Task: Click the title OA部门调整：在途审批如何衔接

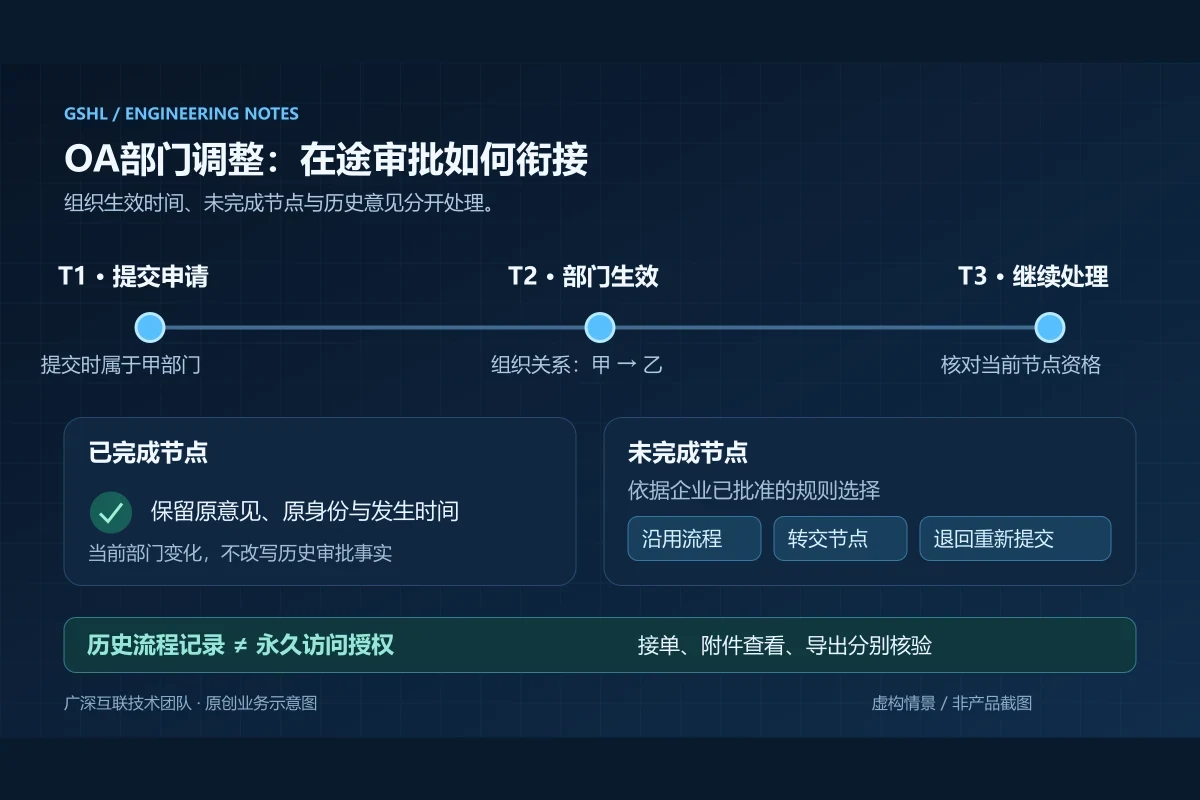Action: pos(326,160)
